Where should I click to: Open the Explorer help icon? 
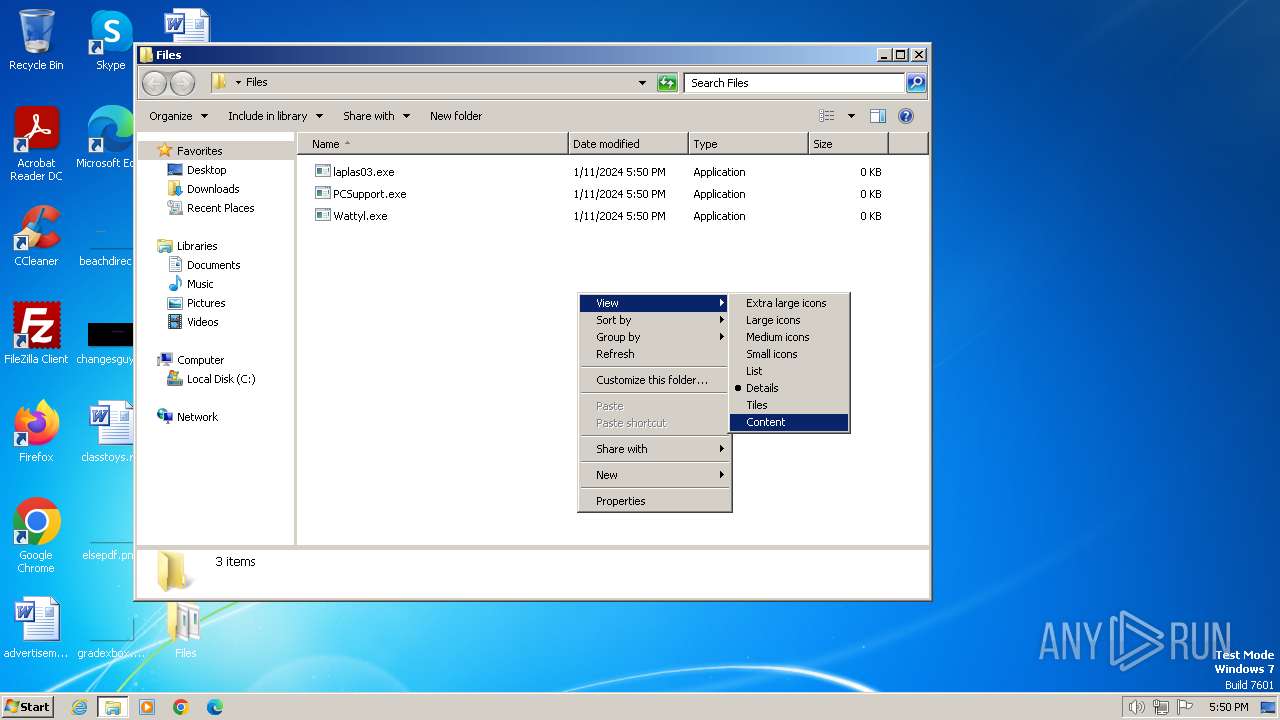click(x=906, y=116)
